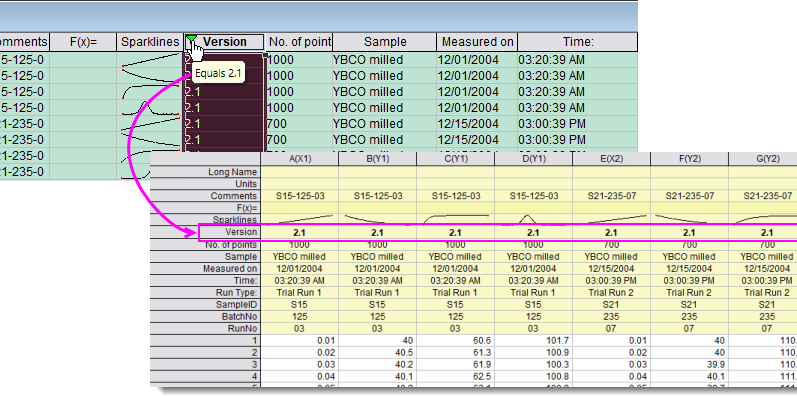Select the Comments row label in lower sheet

tap(205, 196)
